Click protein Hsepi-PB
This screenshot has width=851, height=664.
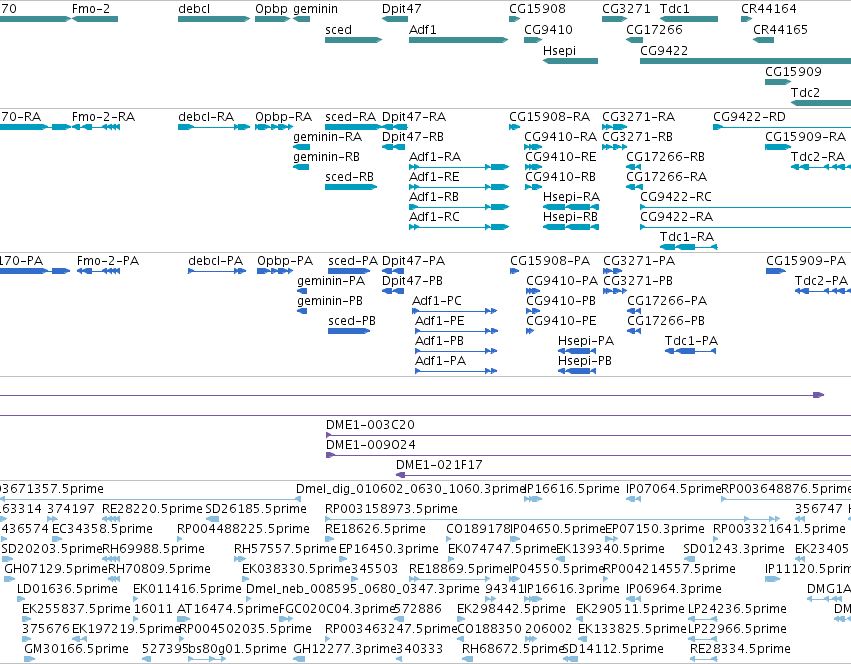click(x=577, y=371)
